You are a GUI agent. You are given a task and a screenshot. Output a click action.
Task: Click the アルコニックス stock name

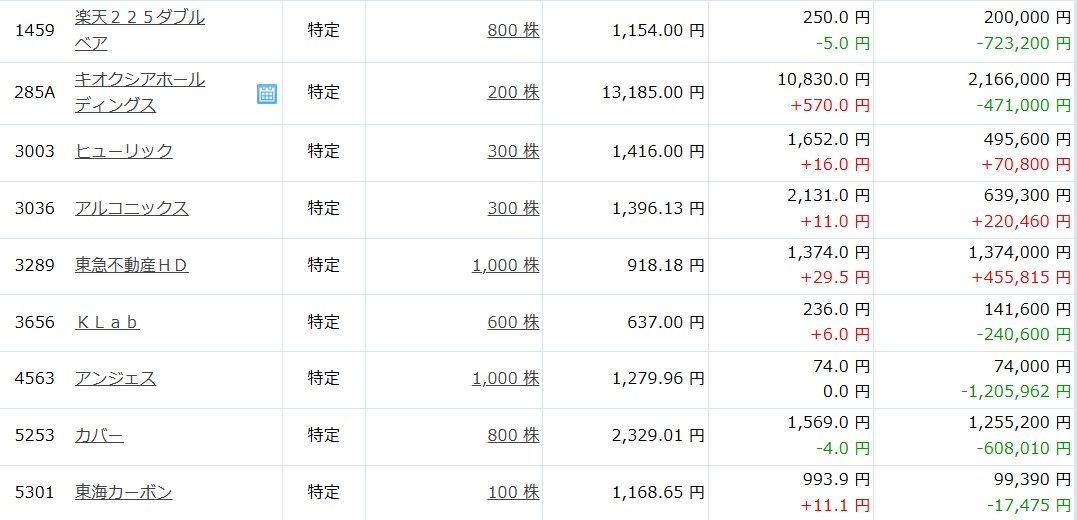coord(132,208)
